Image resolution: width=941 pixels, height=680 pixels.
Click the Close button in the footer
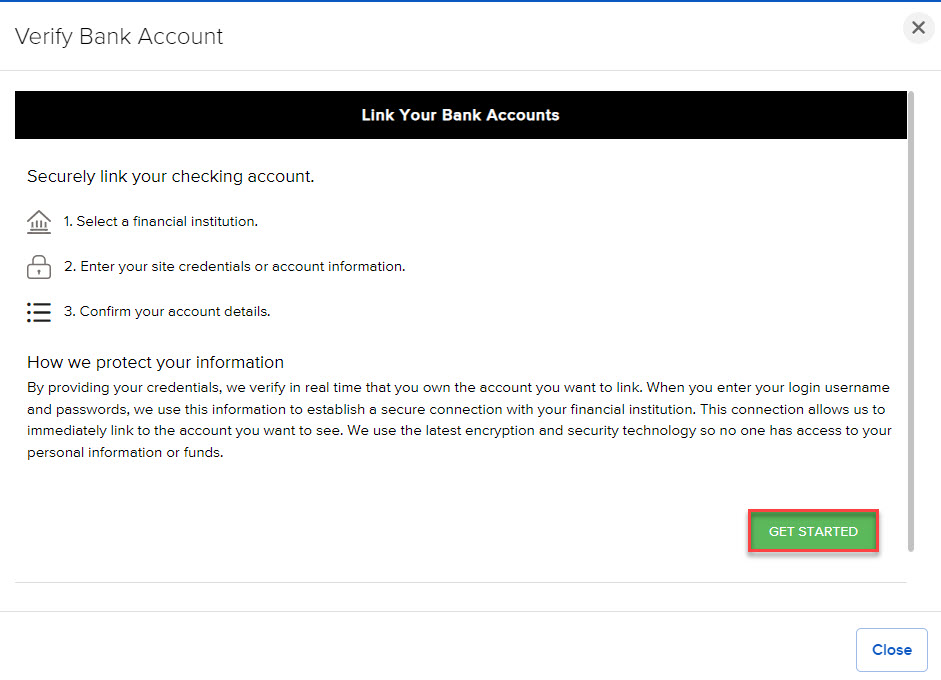pyautogui.click(x=891, y=650)
